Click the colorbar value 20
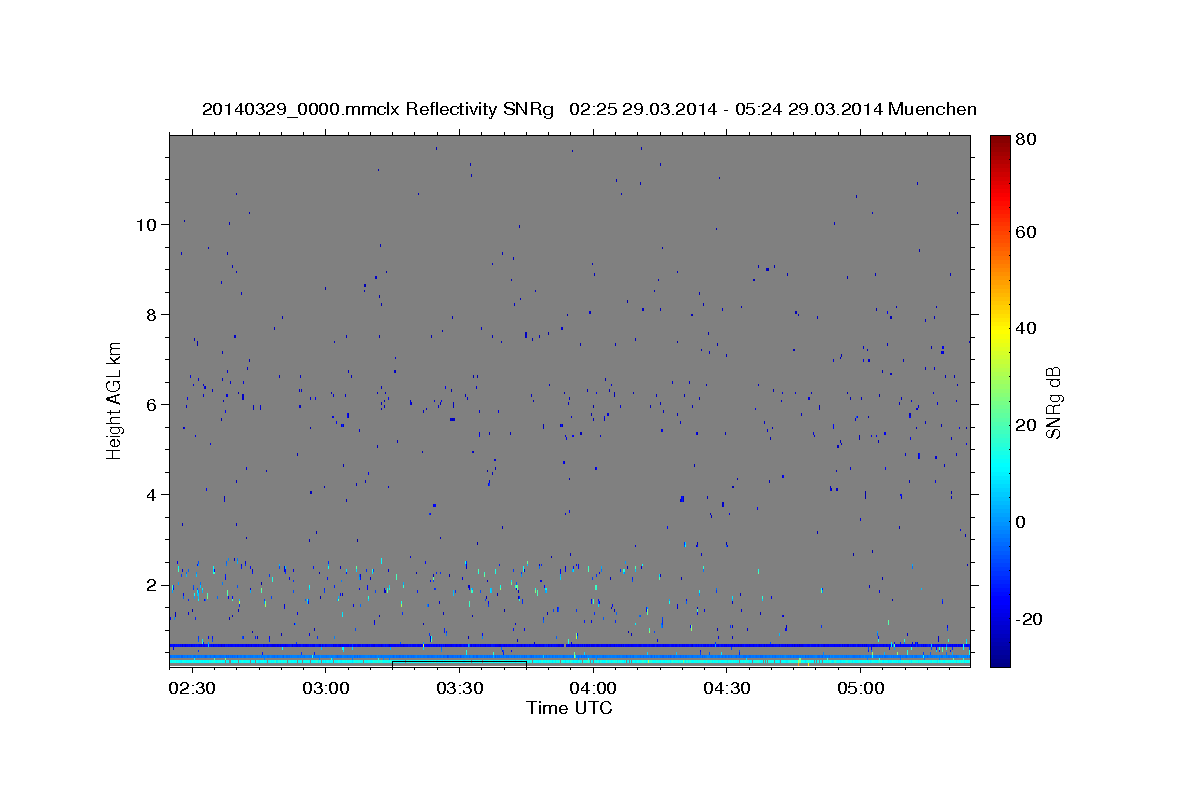 [x=1024, y=425]
